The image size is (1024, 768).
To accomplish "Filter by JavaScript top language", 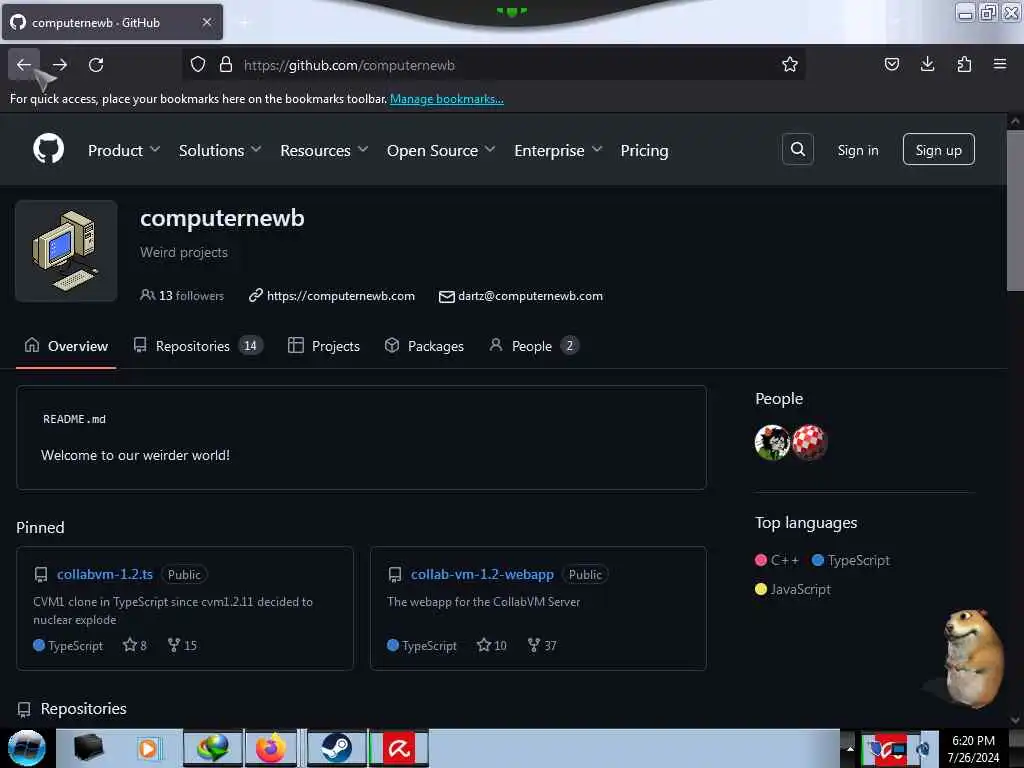I will (793, 589).
